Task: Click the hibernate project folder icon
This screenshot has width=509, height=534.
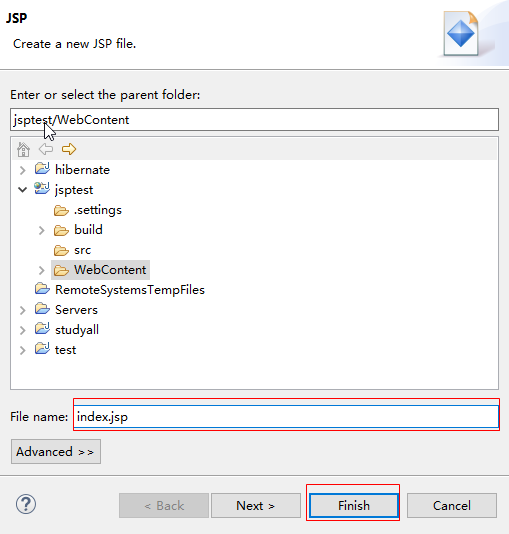Action: (x=42, y=169)
